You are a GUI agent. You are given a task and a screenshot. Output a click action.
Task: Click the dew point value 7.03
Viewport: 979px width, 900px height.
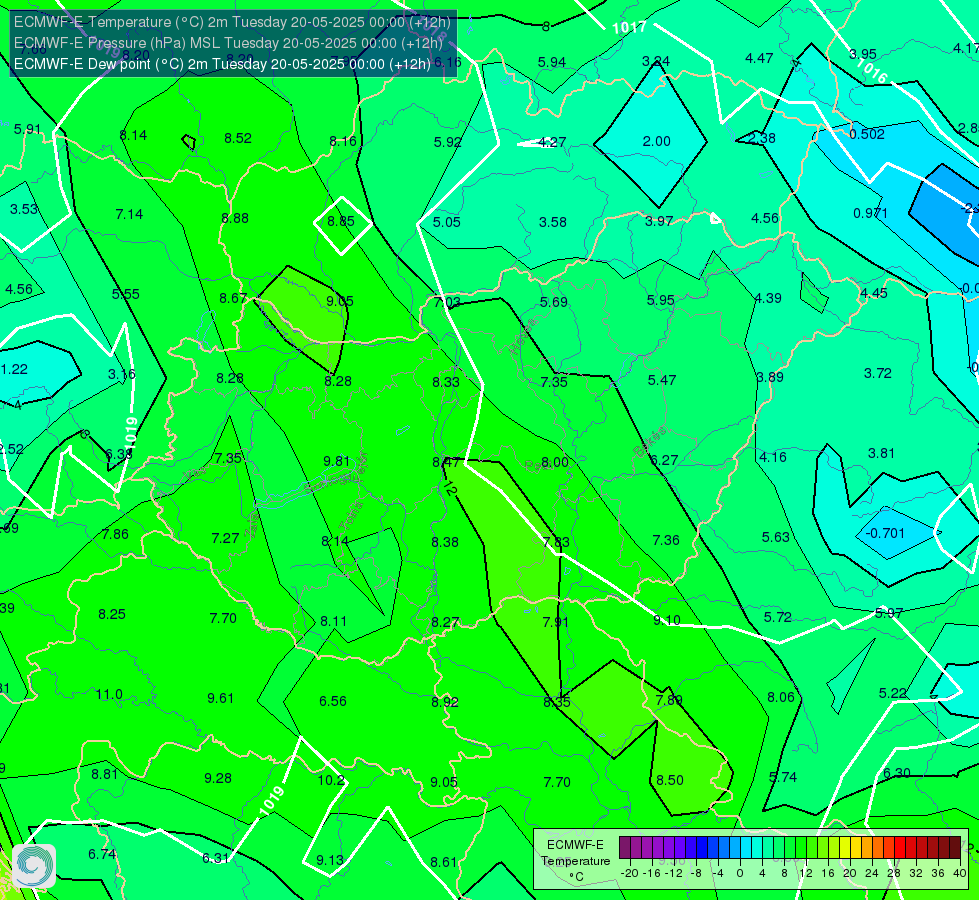point(447,303)
